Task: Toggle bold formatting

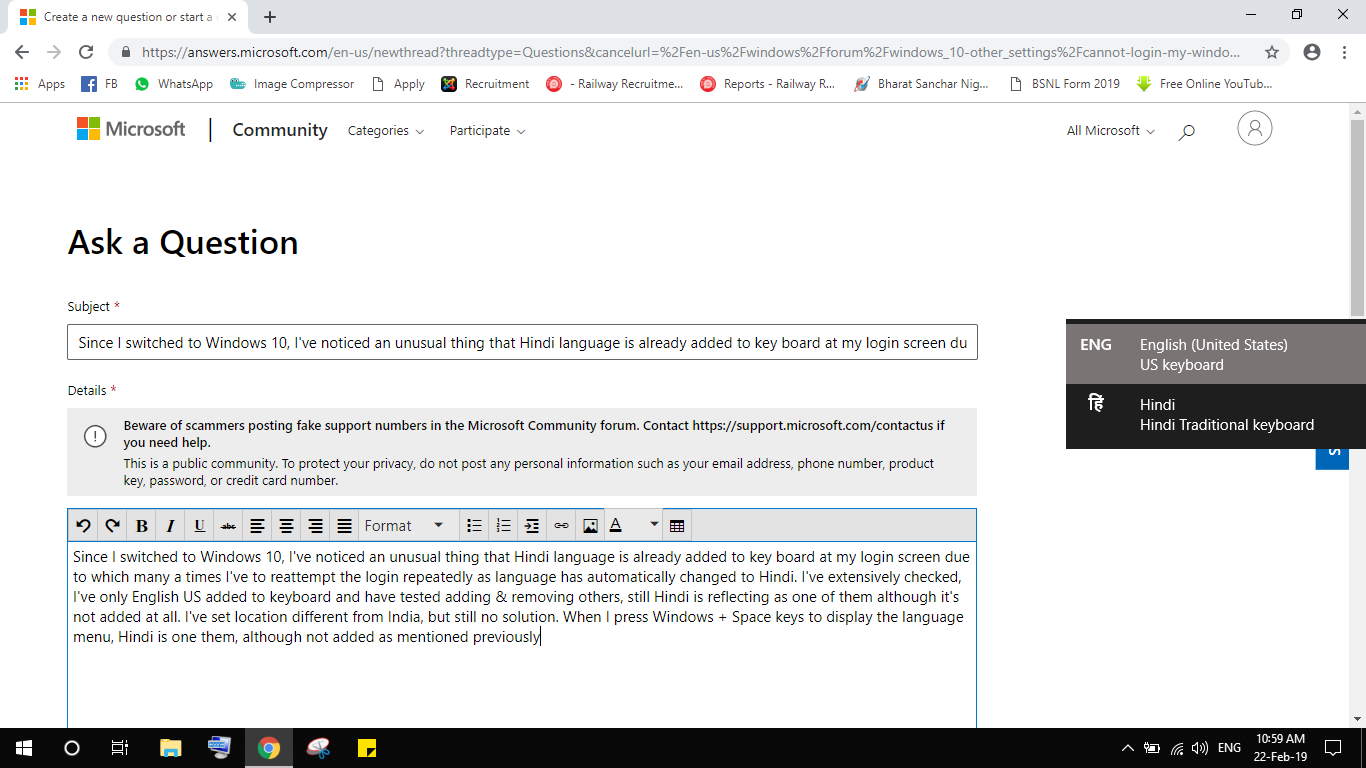Action: pos(141,525)
